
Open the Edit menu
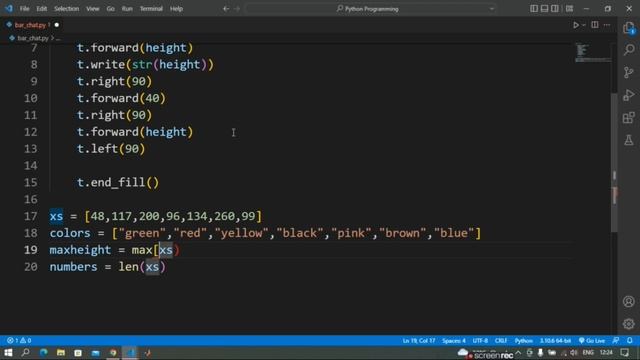(42, 9)
